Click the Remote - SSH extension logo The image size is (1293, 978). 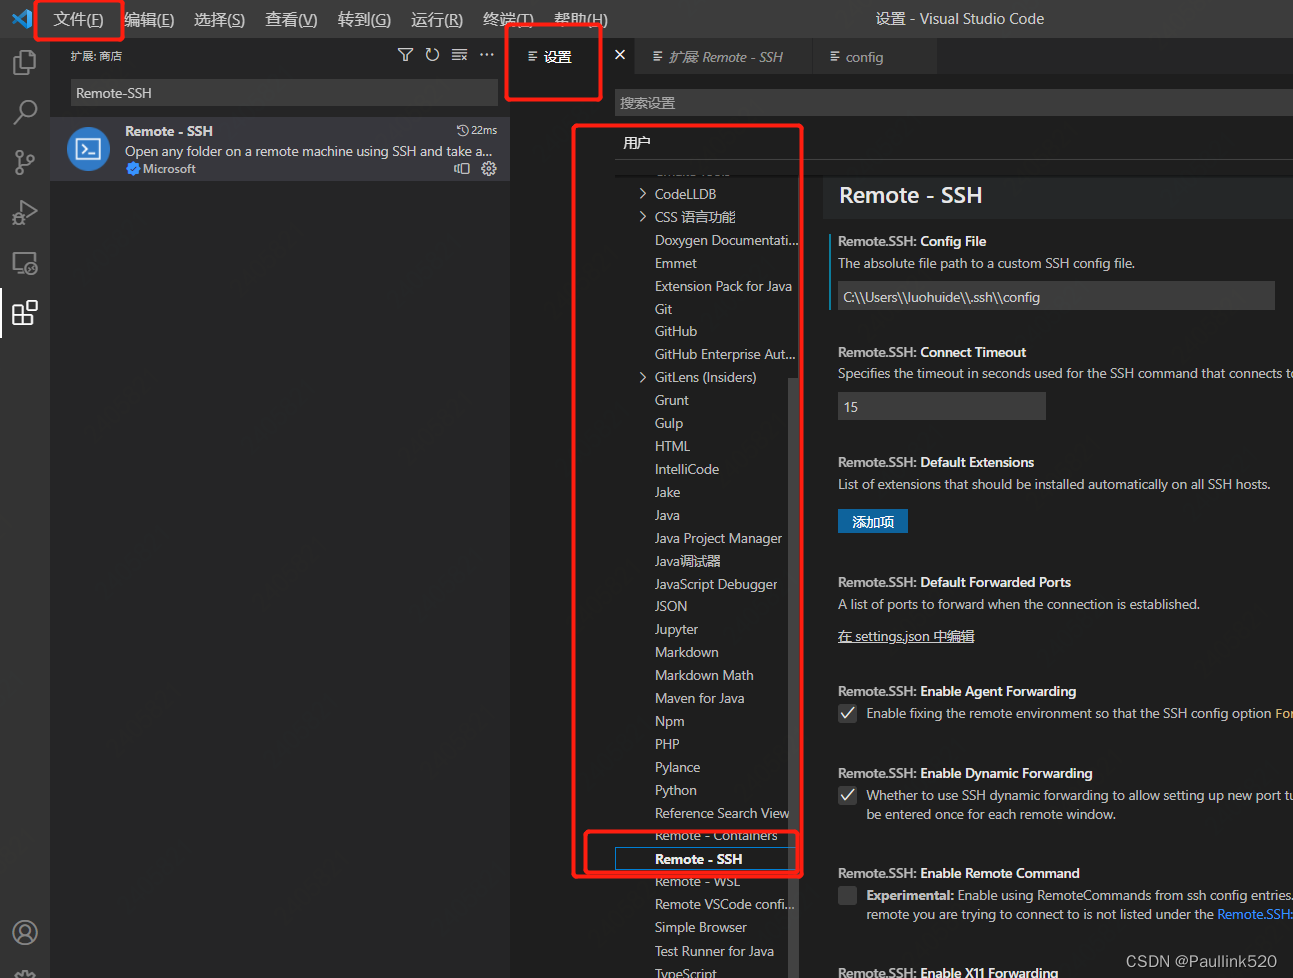88,149
